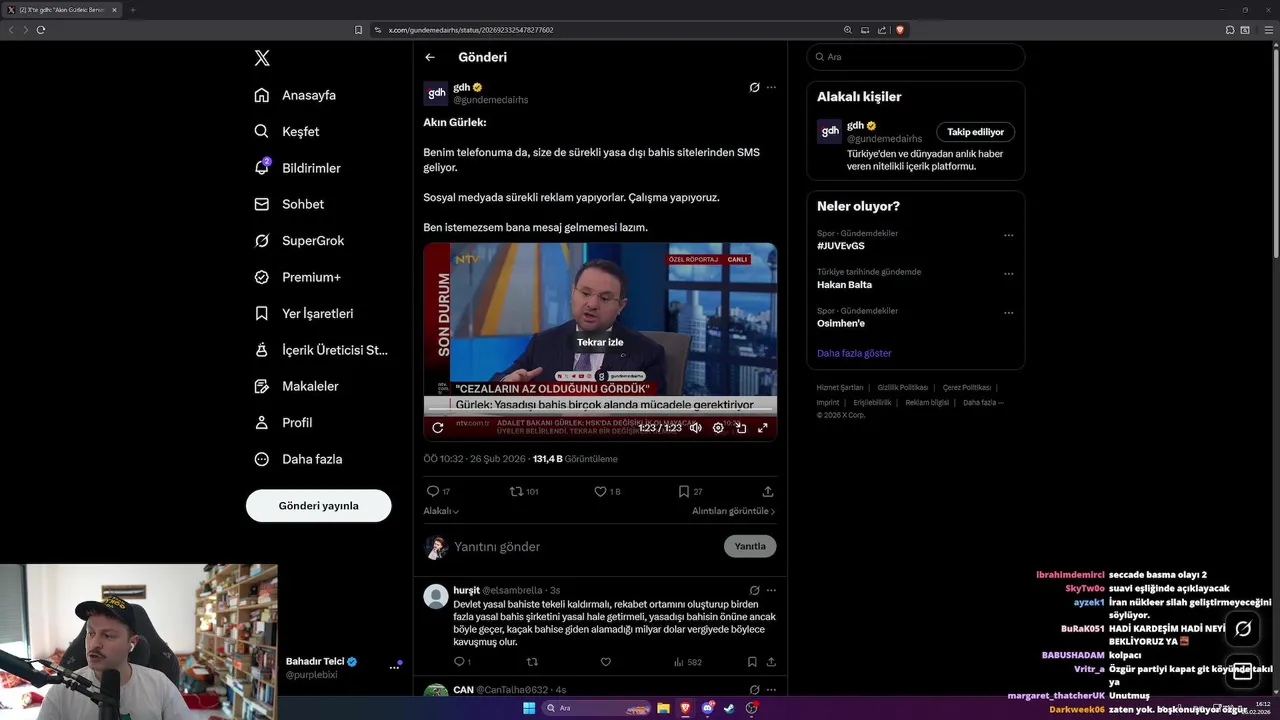Toggle picture-in-picture for the video

click(741, 428)
